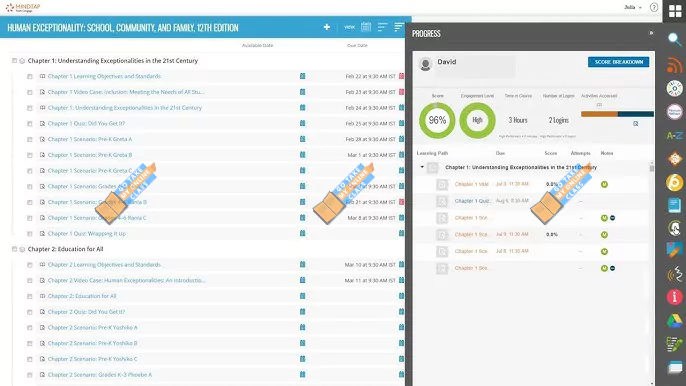Click the VIEW option in course header

point(349,27)
